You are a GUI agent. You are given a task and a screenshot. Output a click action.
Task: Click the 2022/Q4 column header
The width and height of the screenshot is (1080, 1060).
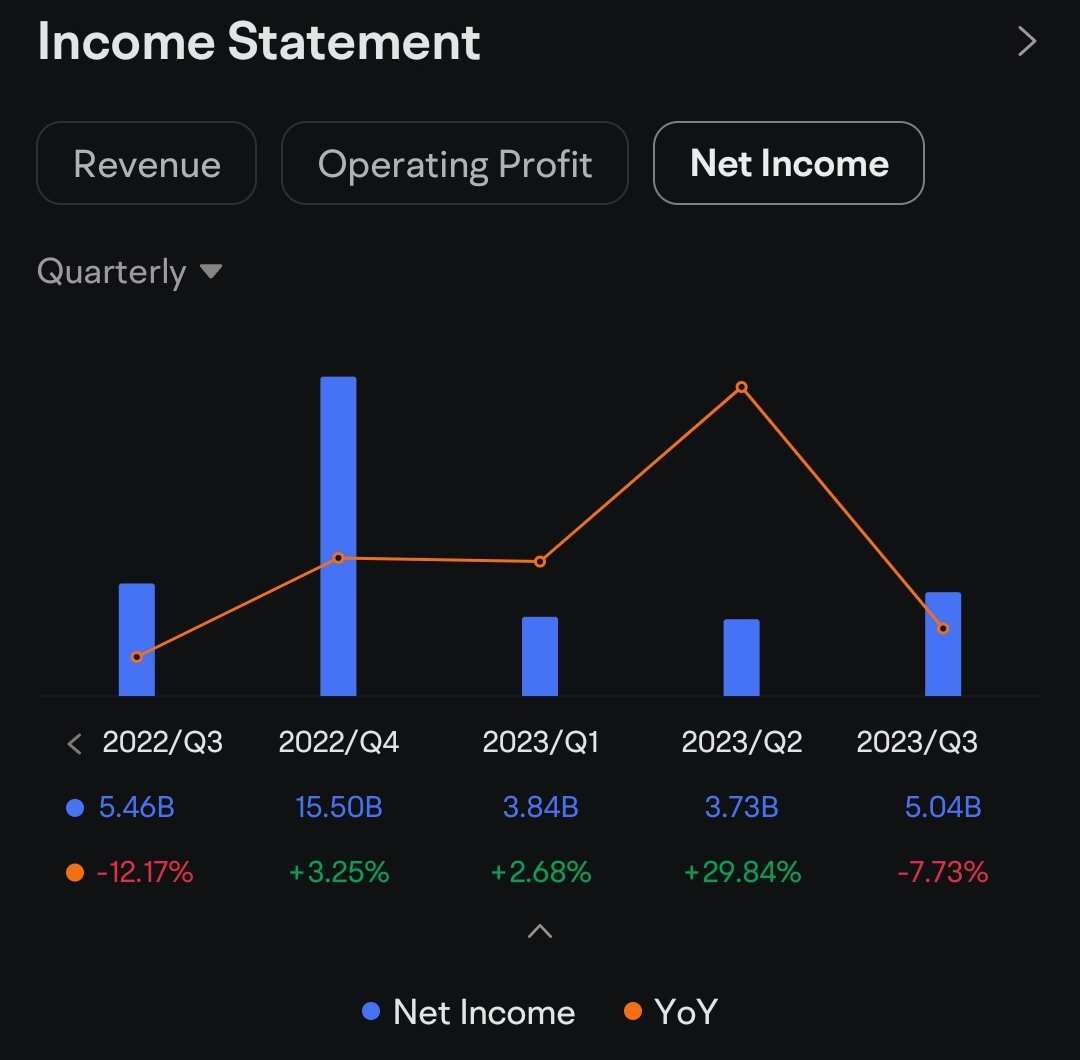click(x=338, y=743)
